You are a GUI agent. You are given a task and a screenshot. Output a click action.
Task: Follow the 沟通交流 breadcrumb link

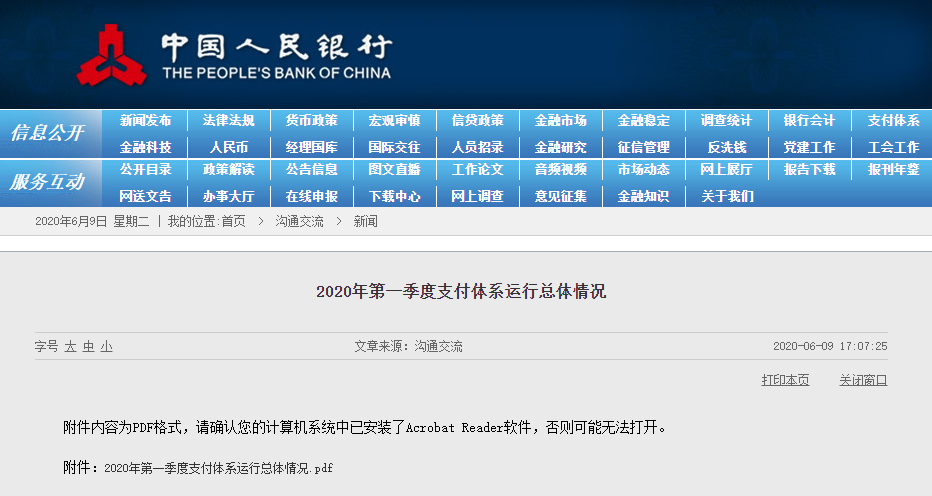(300, 221)
